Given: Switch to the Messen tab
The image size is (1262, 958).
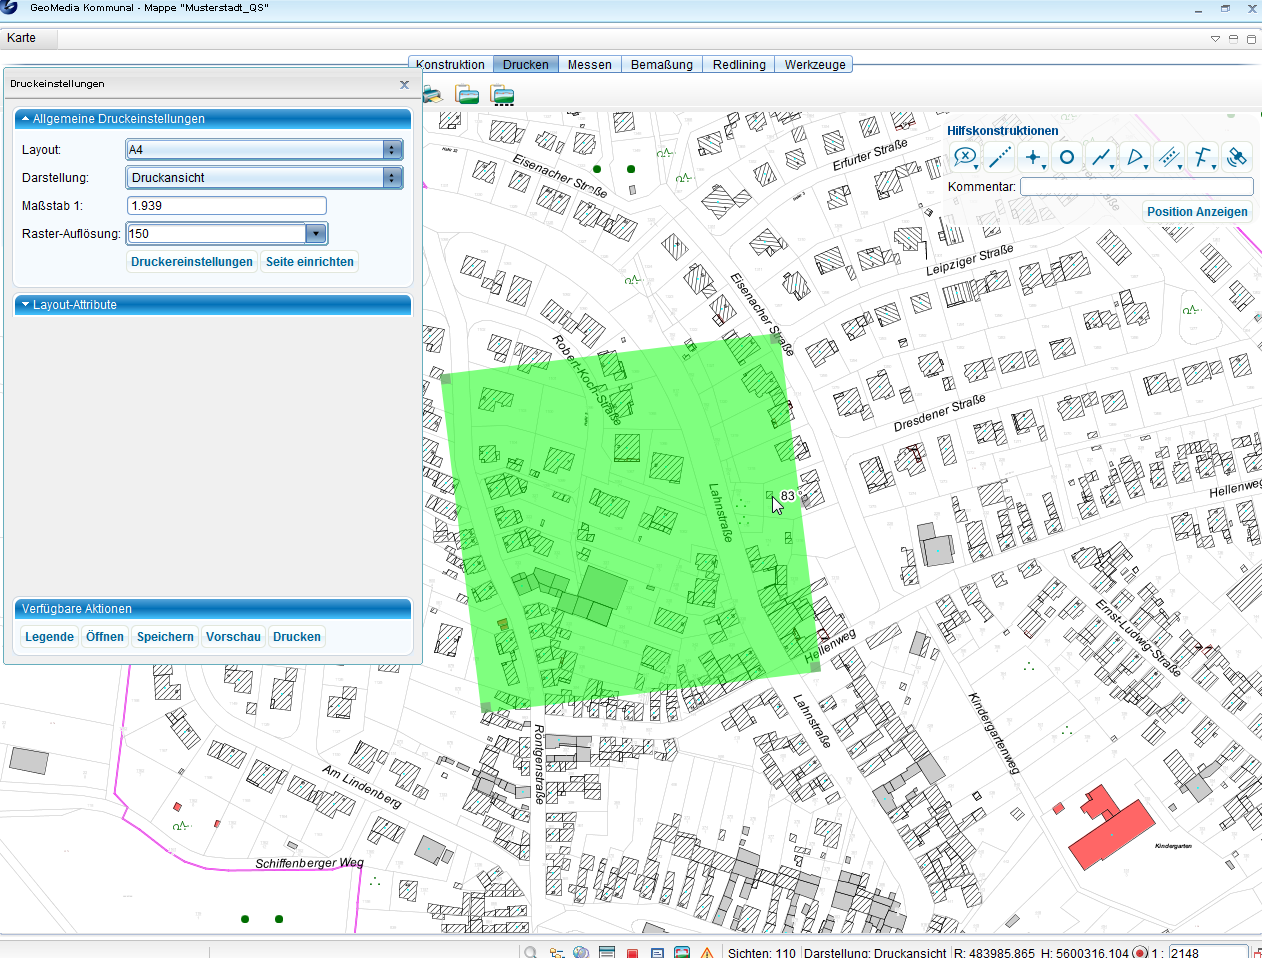Looking at the screenshot, I should (x=589, y=65).
